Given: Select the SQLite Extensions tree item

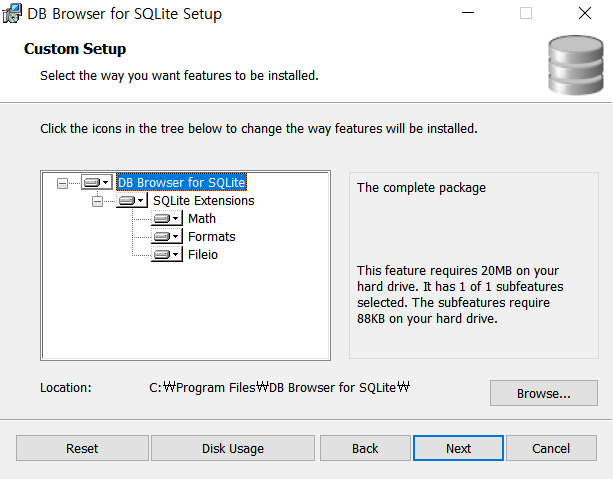Looking at the screenshot, I should (204, 201).
